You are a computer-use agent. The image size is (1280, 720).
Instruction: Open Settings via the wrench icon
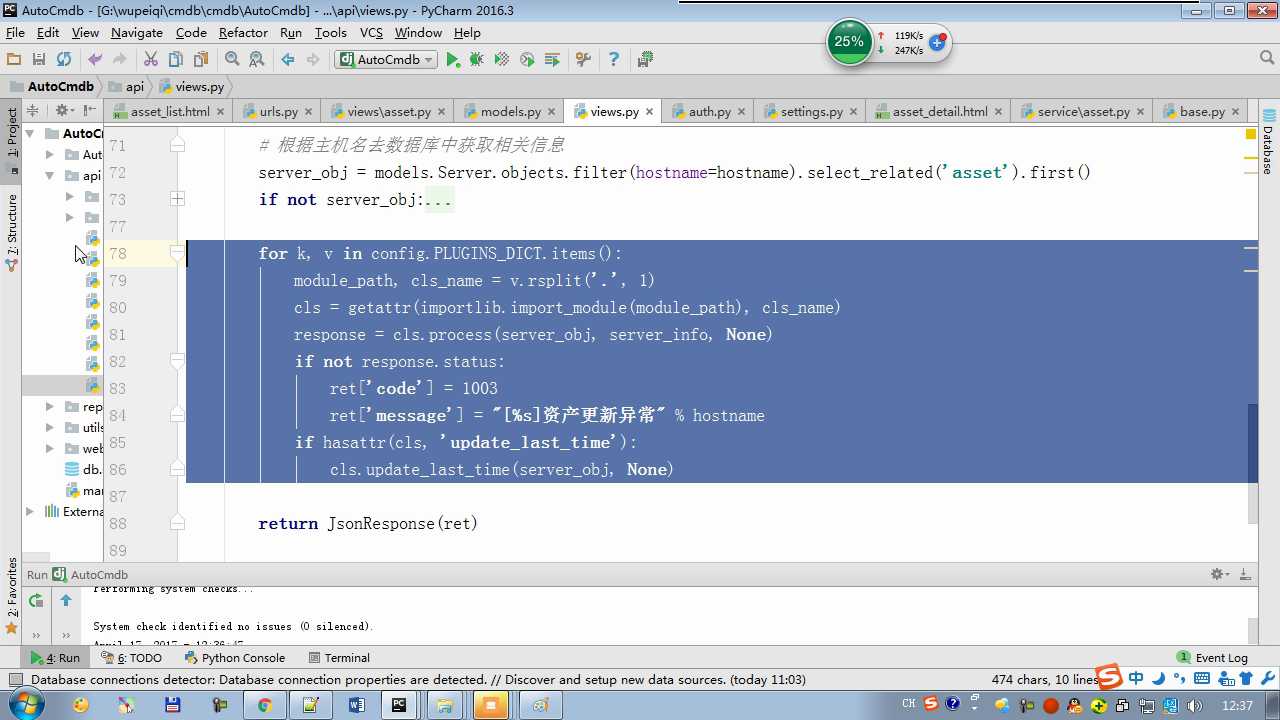583,60
